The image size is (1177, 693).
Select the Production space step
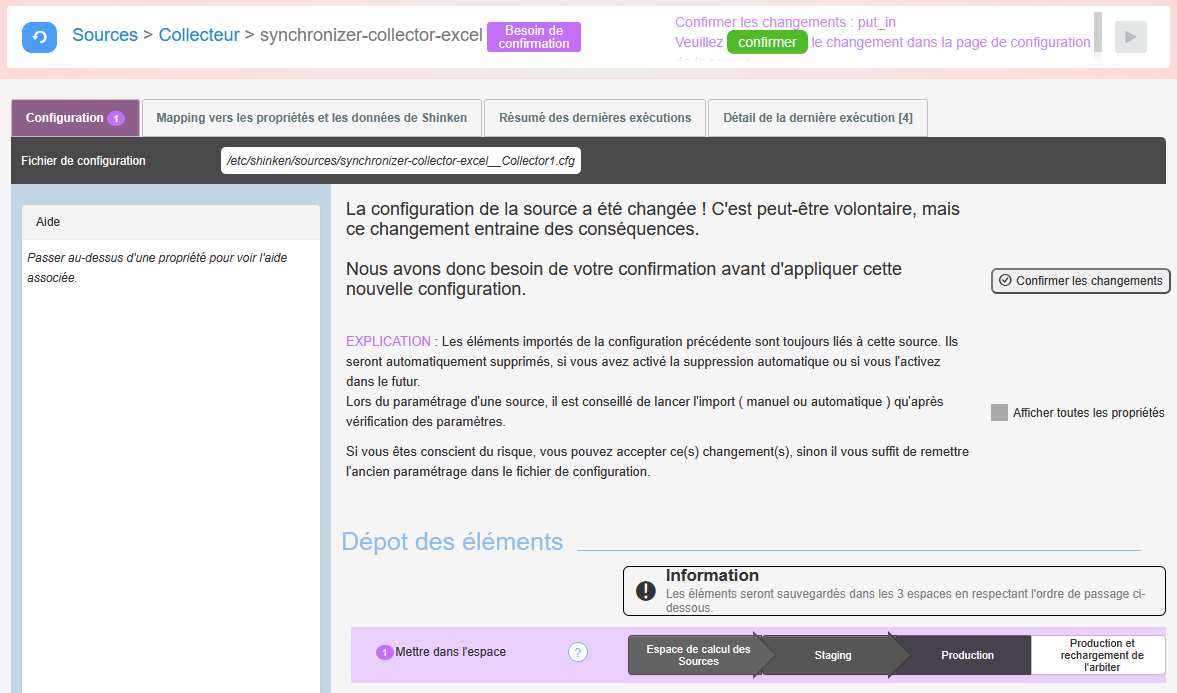967,655
